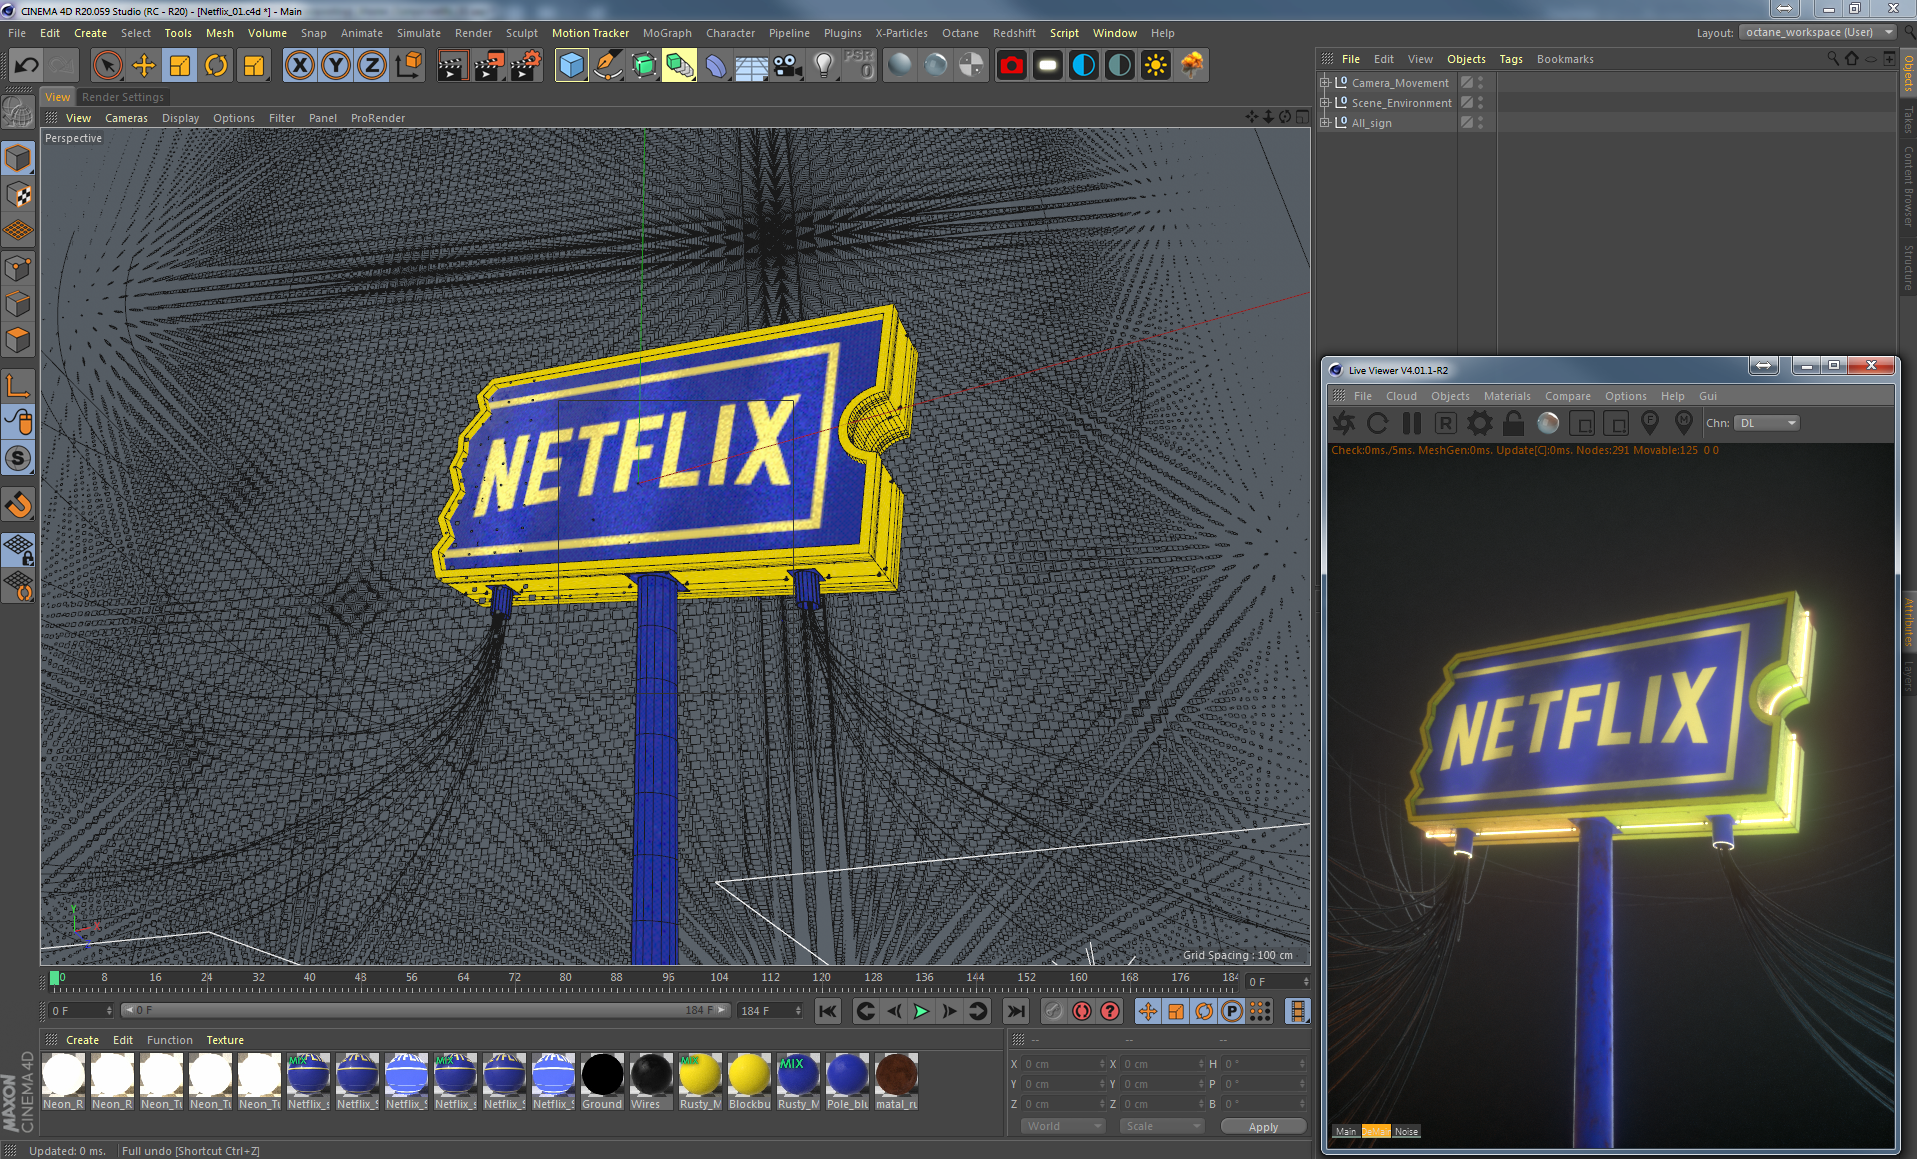Click the Apply button in coordinates panel
1917x1159 pixels.
pyautogui.click(x=1263, y=1126)
